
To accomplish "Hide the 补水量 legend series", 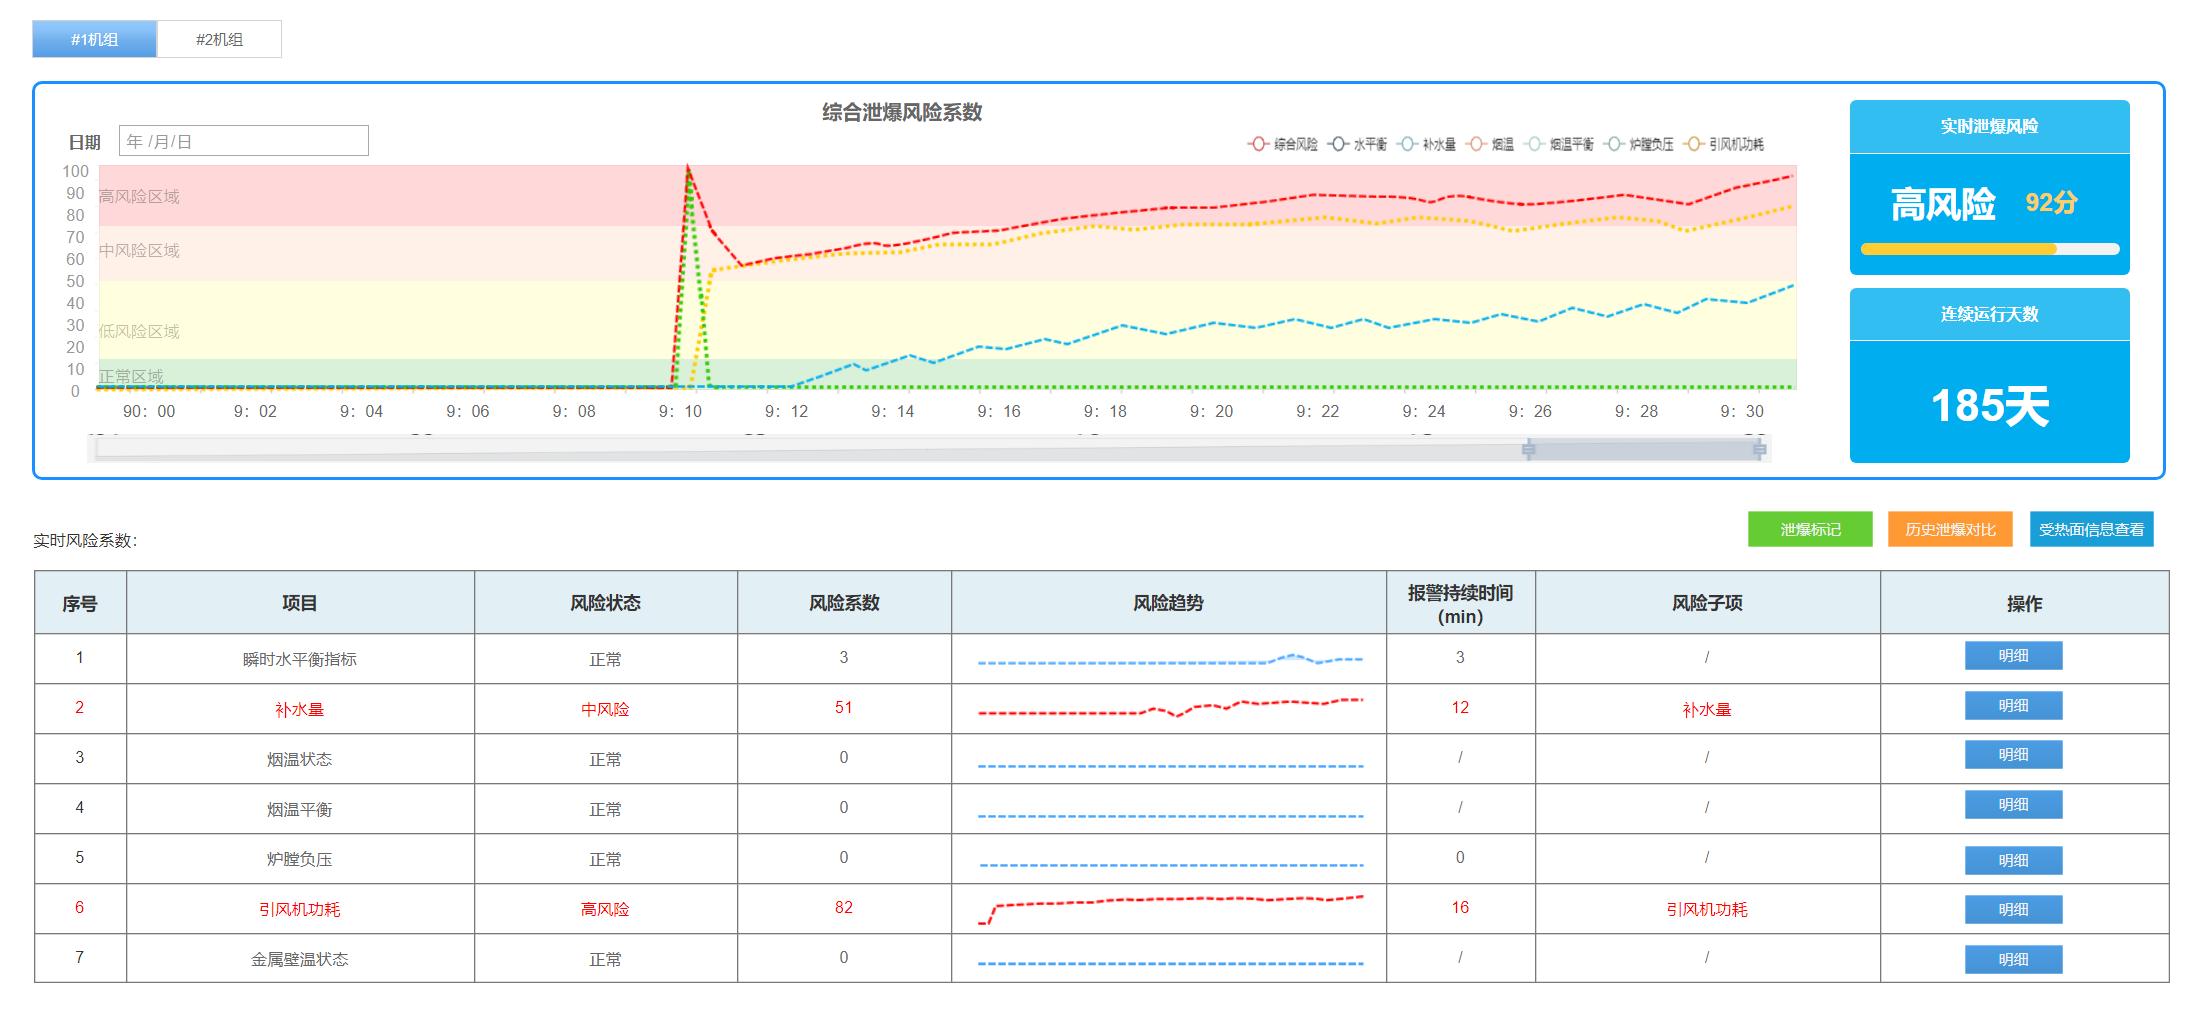I will click(1427, 144).
